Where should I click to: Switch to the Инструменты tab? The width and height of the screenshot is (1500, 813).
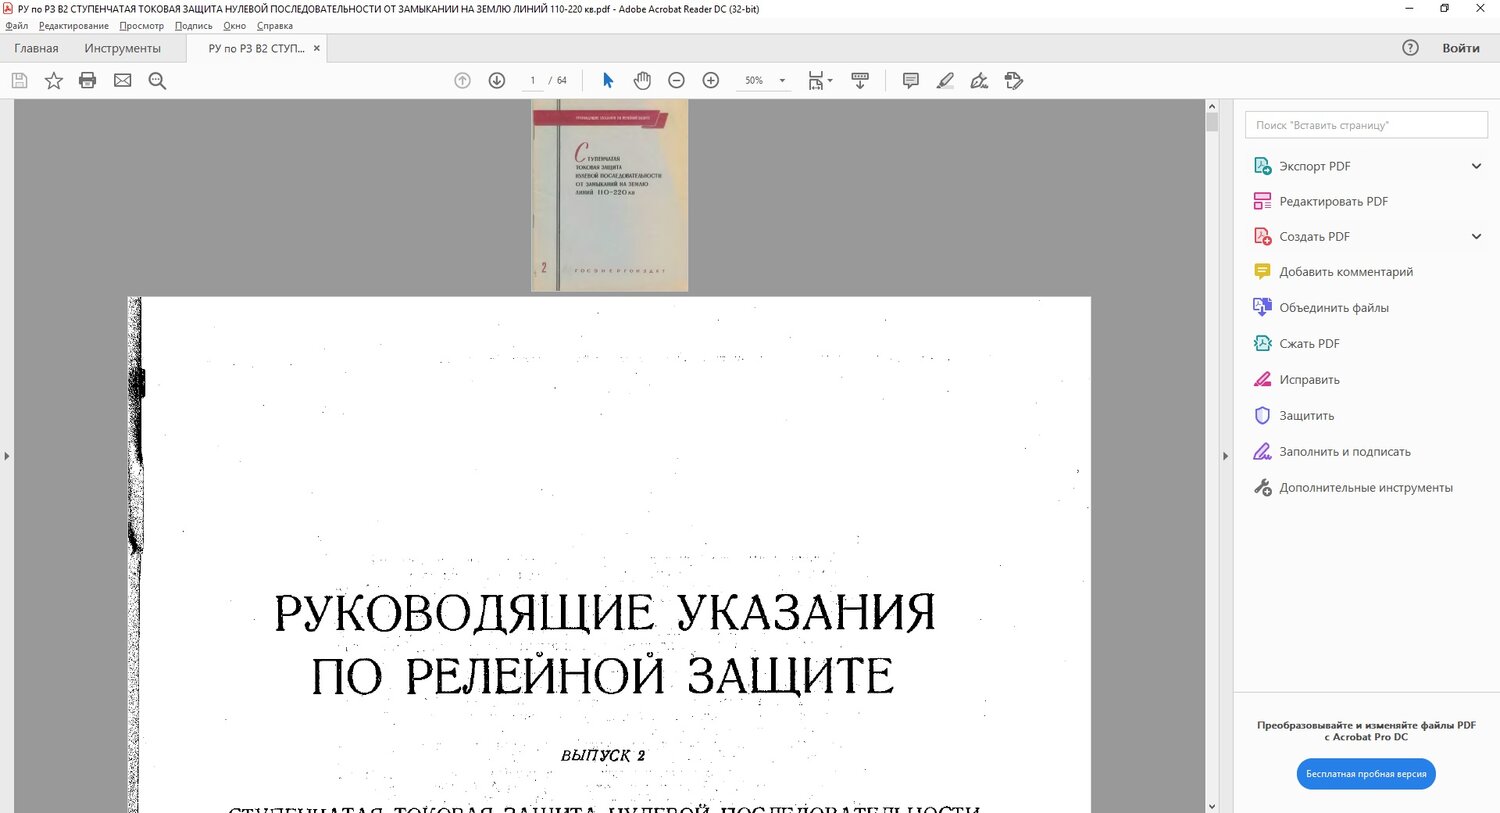tap(123, 47)
